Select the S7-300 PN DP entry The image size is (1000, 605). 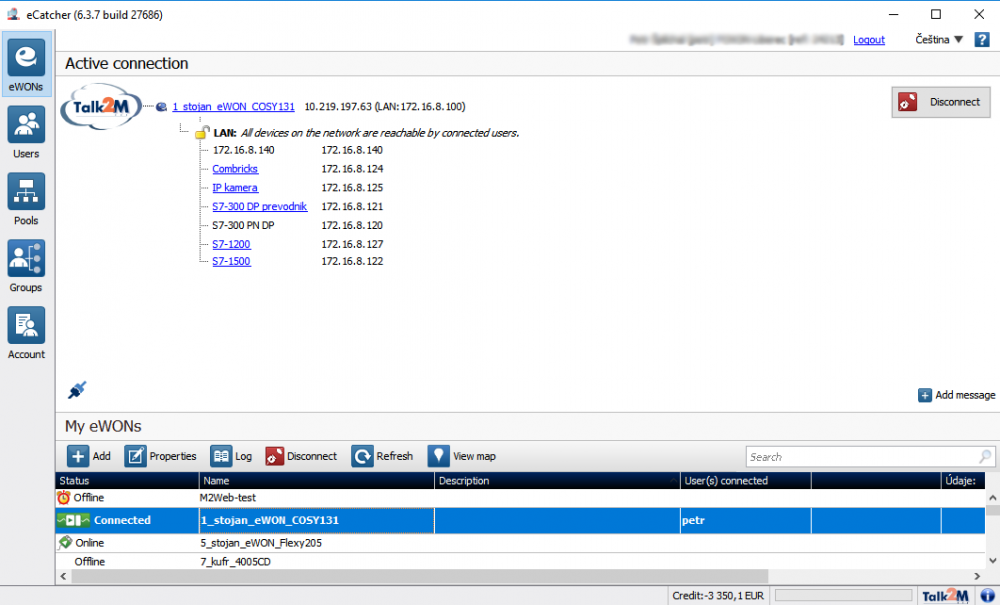tap(244, 225)
